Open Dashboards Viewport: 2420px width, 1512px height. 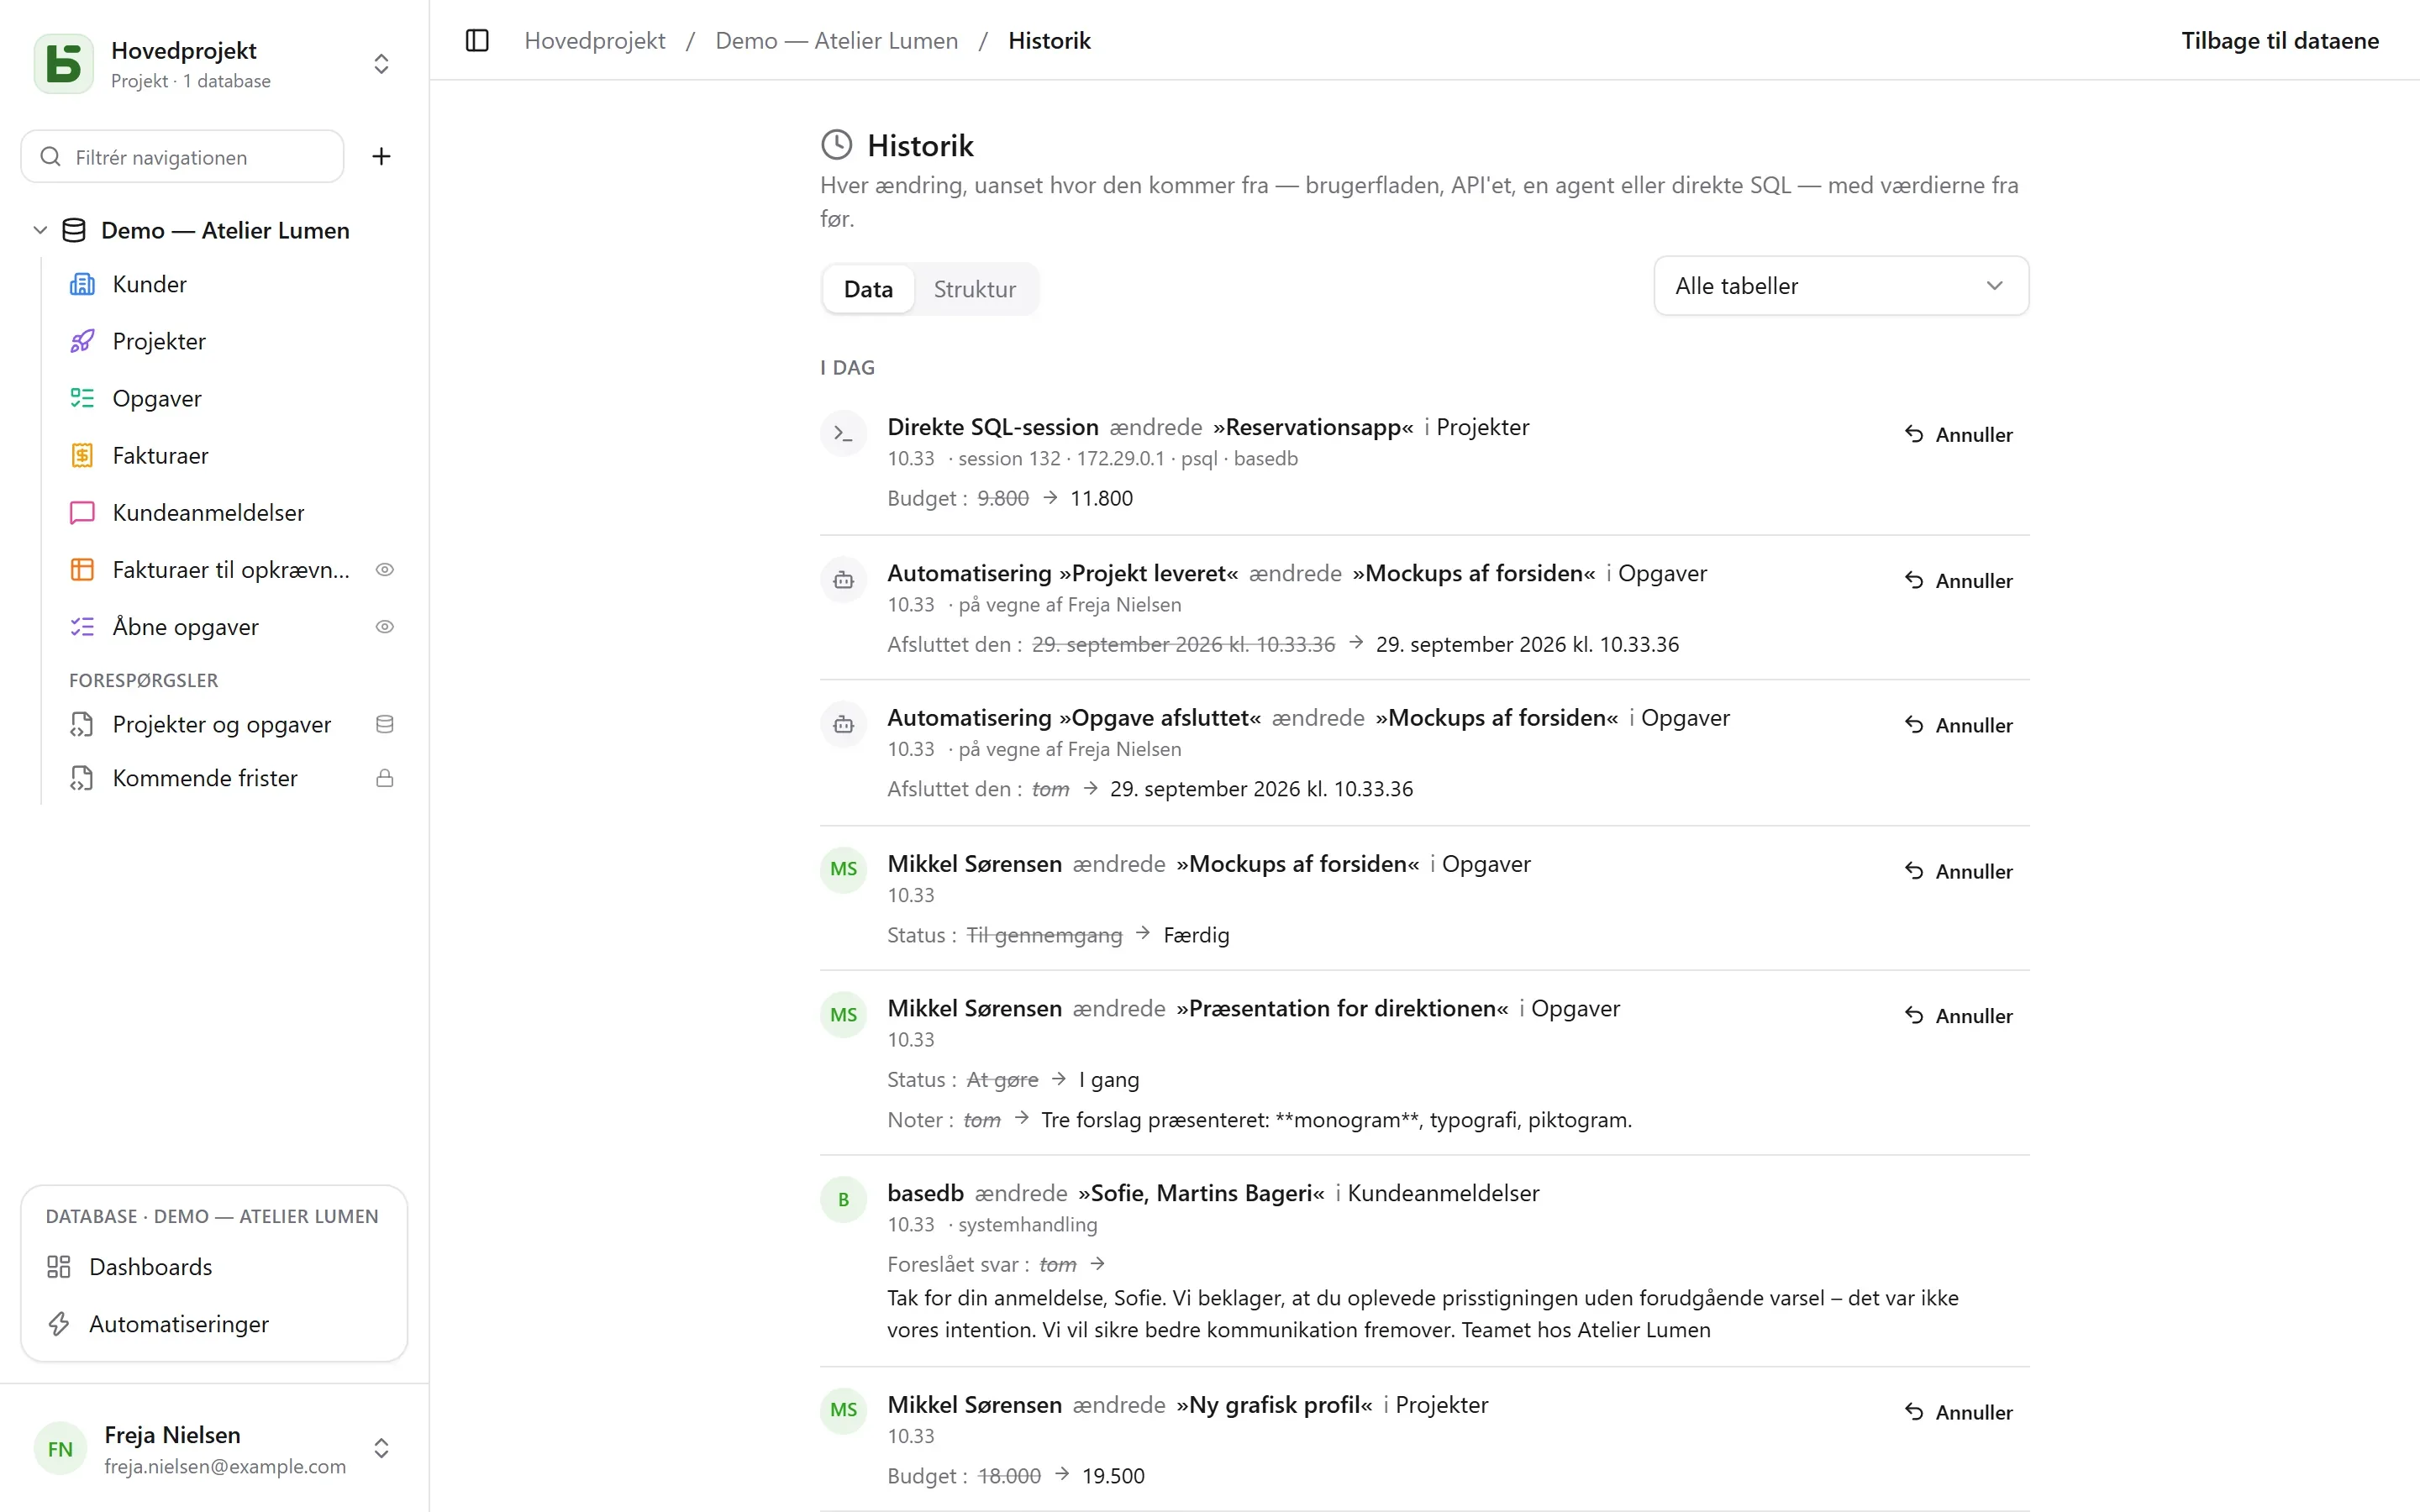click(214, 1267)
